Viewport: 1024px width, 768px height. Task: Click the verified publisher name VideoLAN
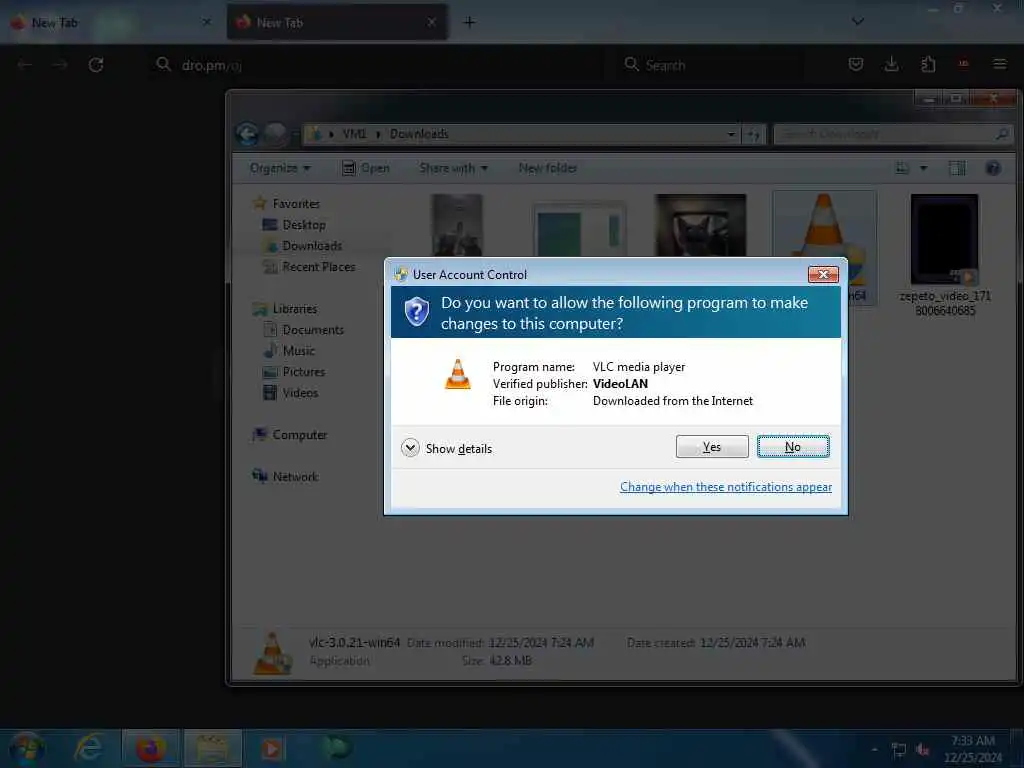point(620,384)
